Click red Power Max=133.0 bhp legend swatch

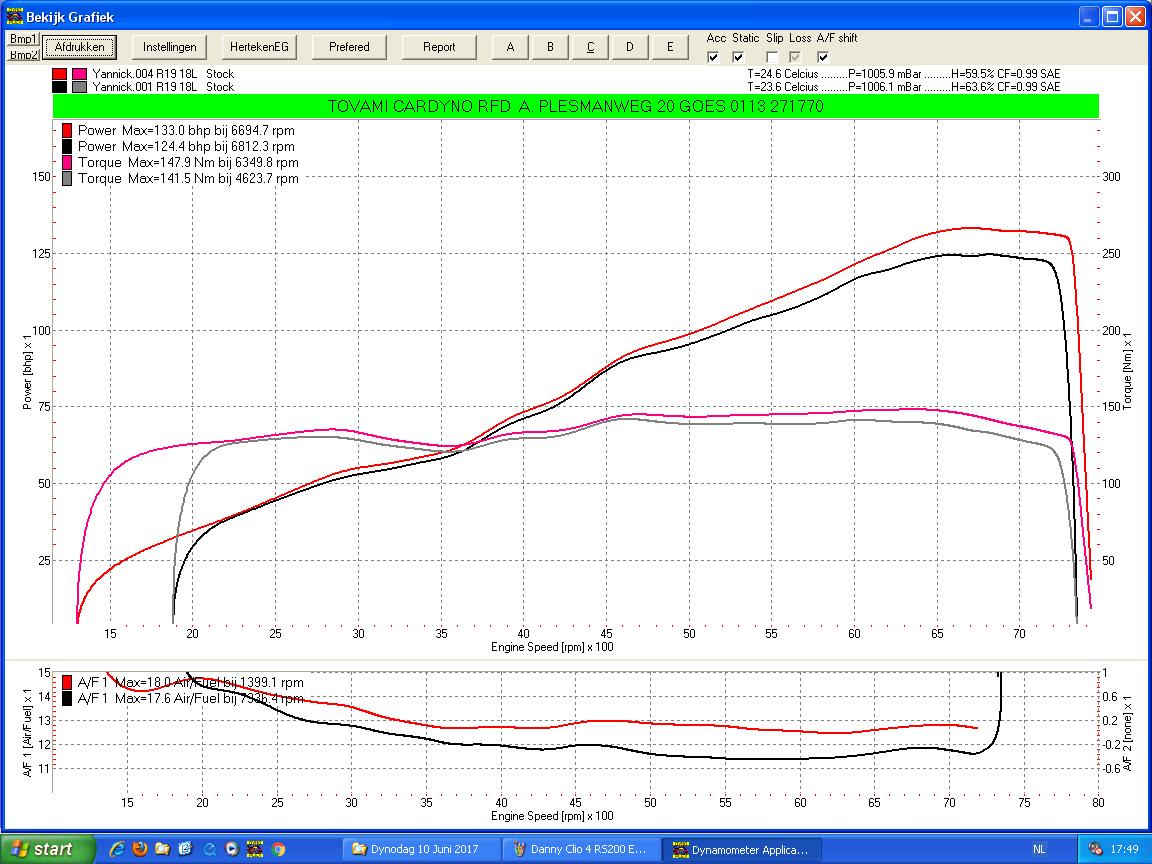click(67, 130)
